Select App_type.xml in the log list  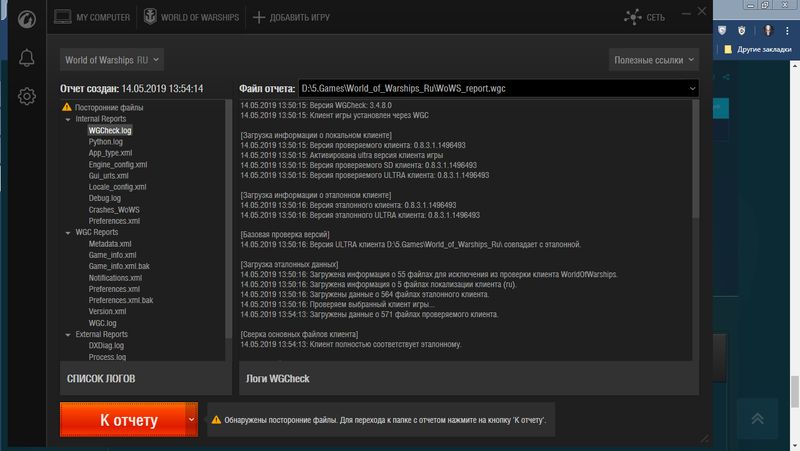tap(110, 153)
